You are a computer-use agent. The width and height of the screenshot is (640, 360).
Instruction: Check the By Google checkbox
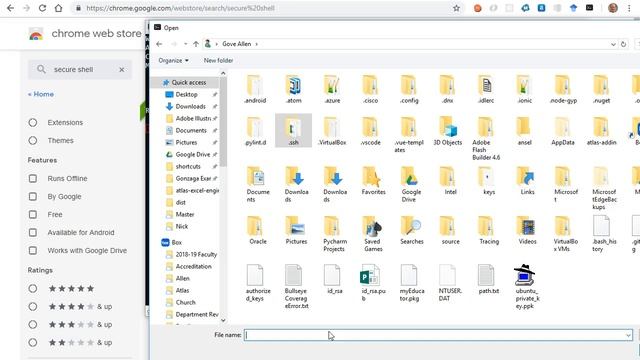coord(33,196)
